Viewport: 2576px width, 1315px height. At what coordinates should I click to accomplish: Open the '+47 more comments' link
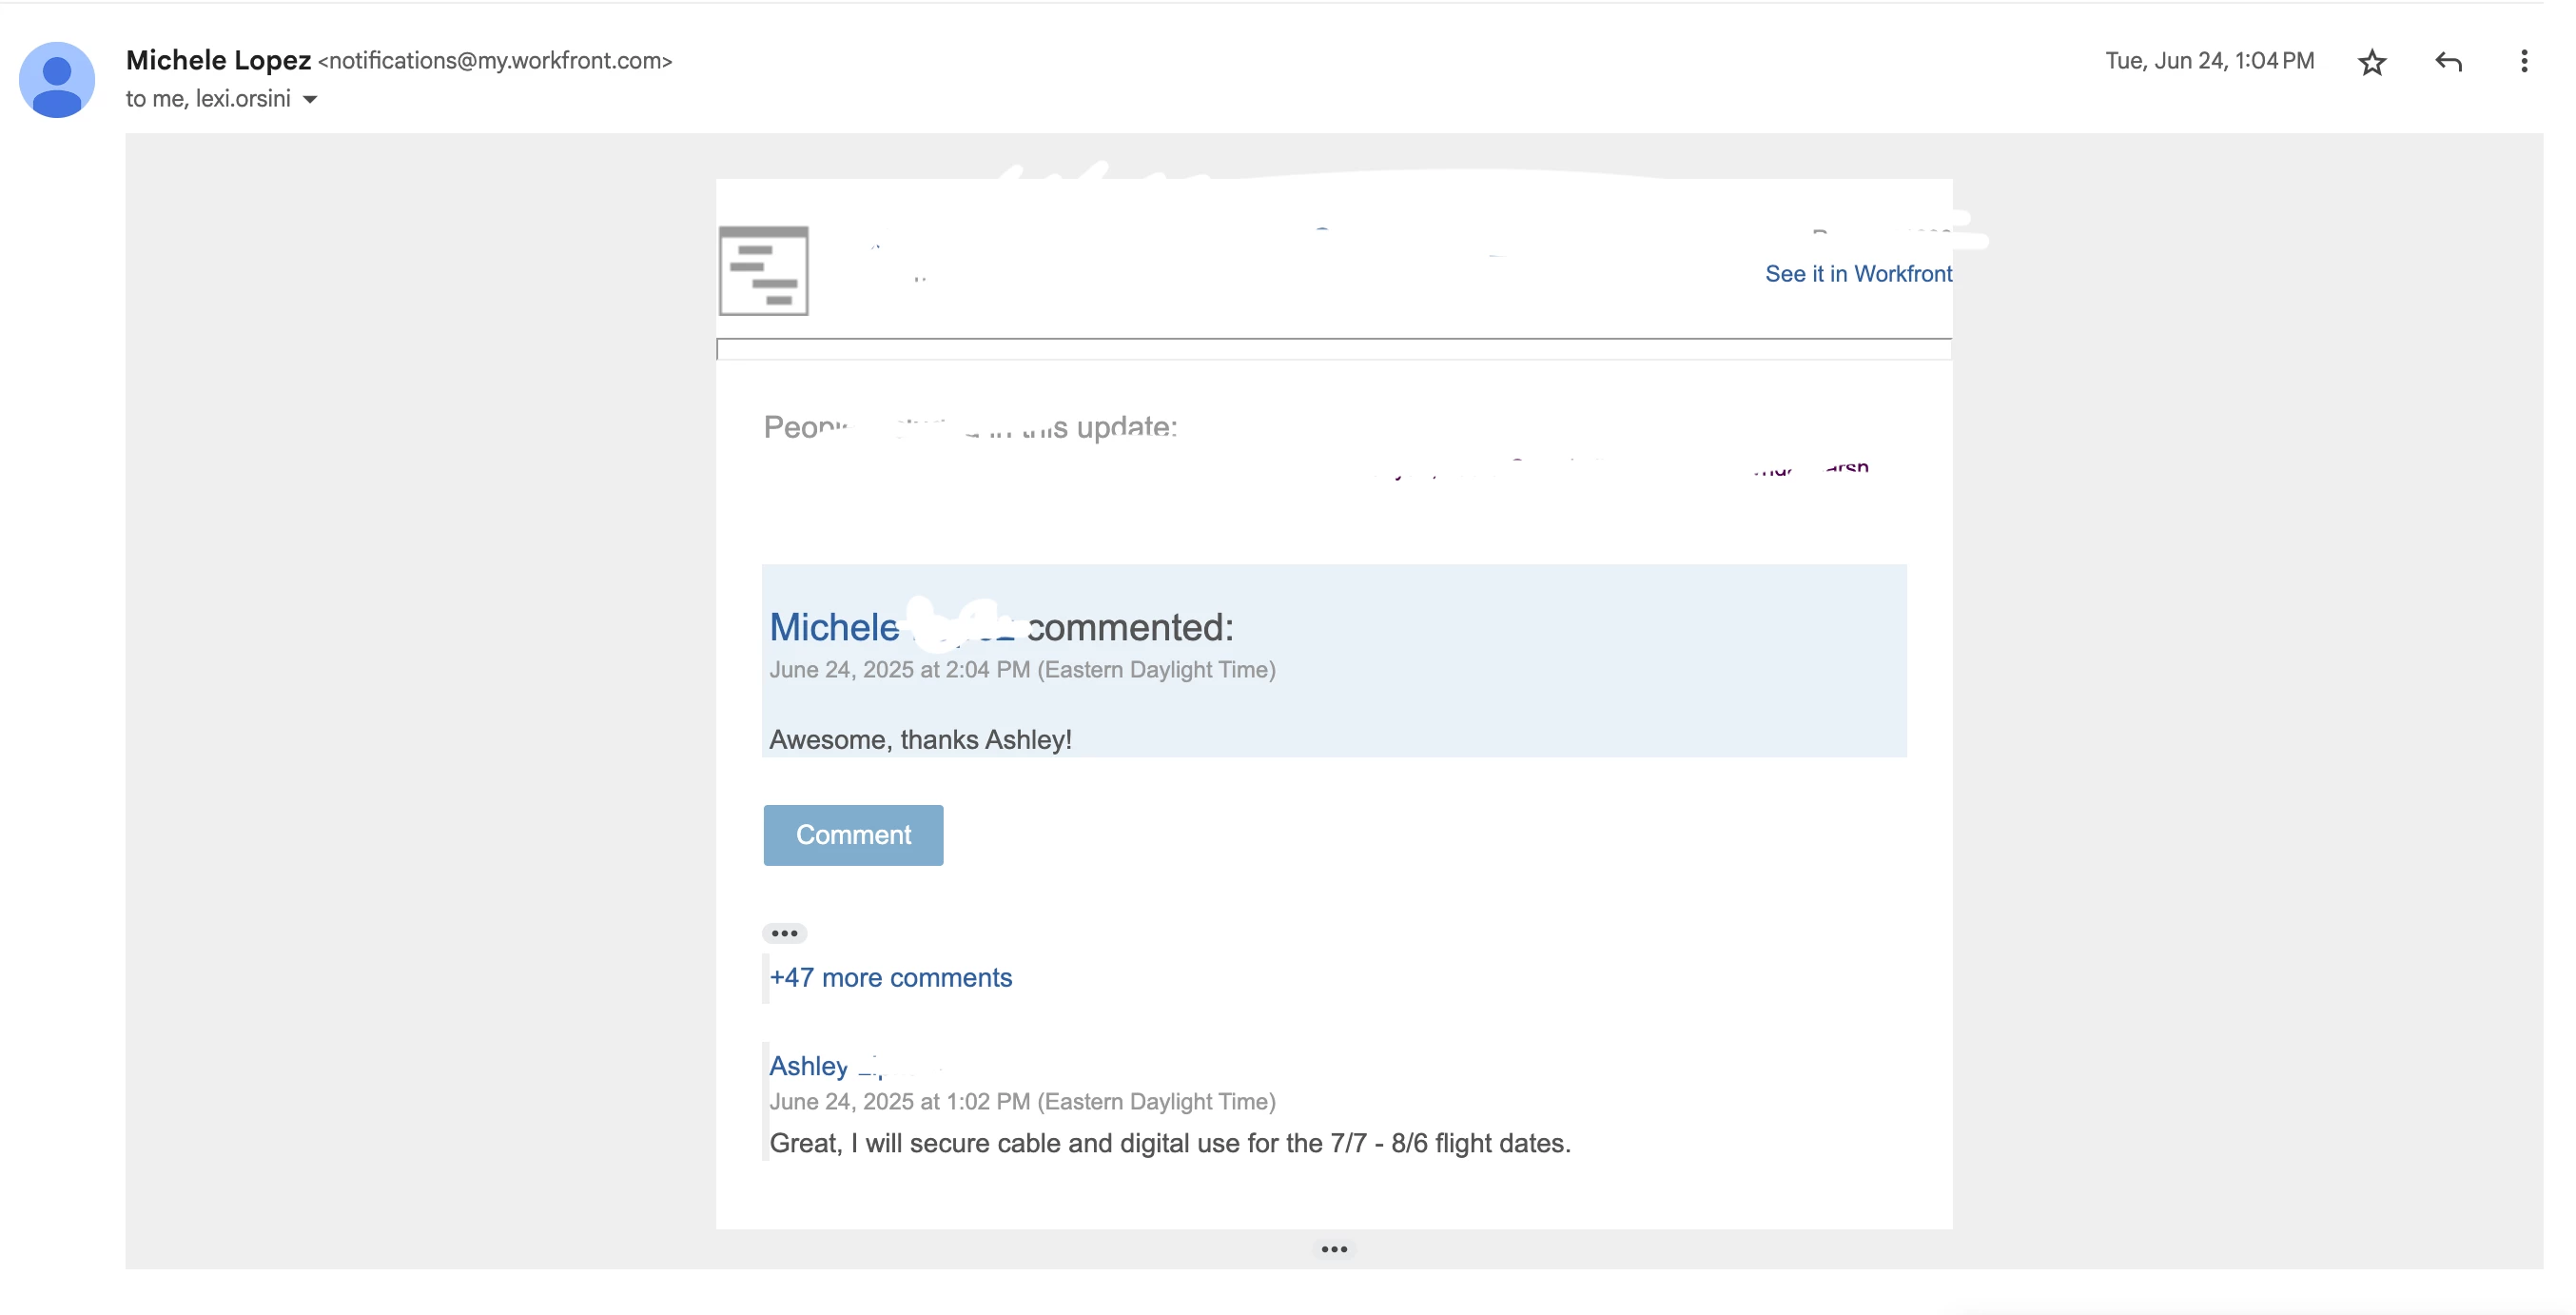pyautogui.click(x=890, y=977)
